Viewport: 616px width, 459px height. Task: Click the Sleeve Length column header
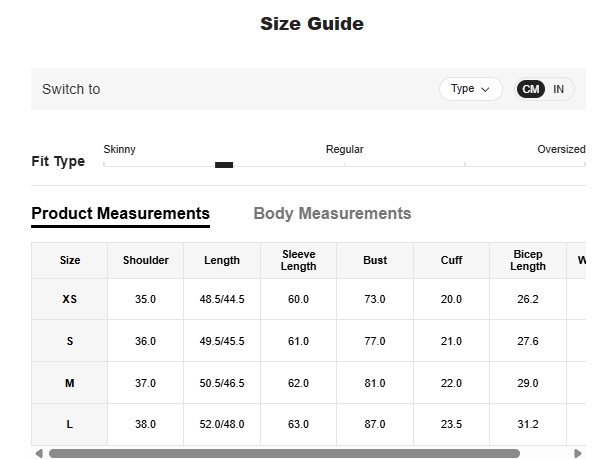click(x=298, y=260)
